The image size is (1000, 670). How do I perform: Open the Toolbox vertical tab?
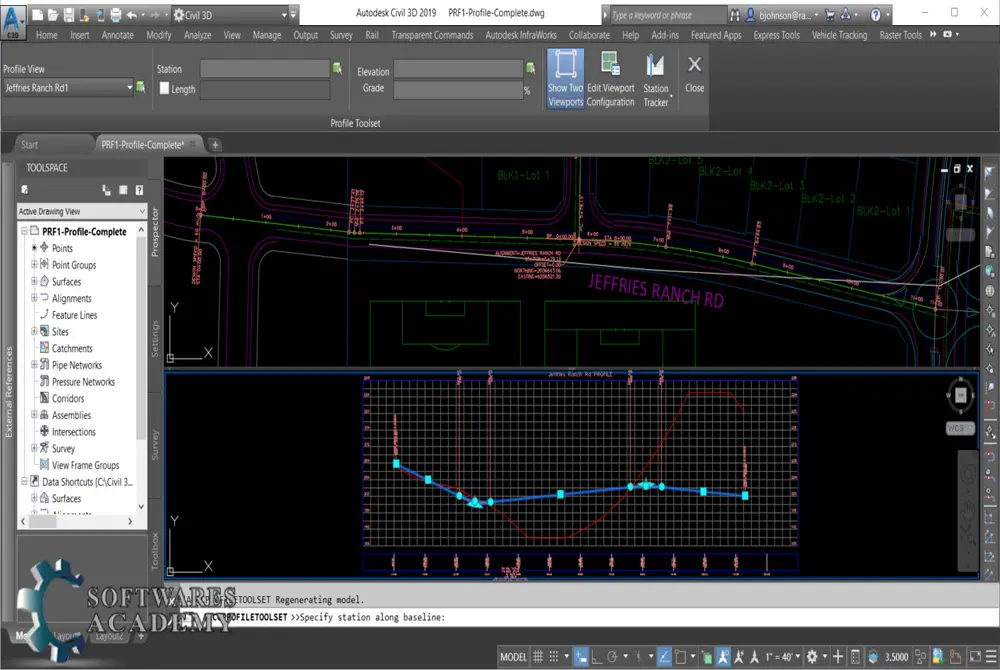155,551
